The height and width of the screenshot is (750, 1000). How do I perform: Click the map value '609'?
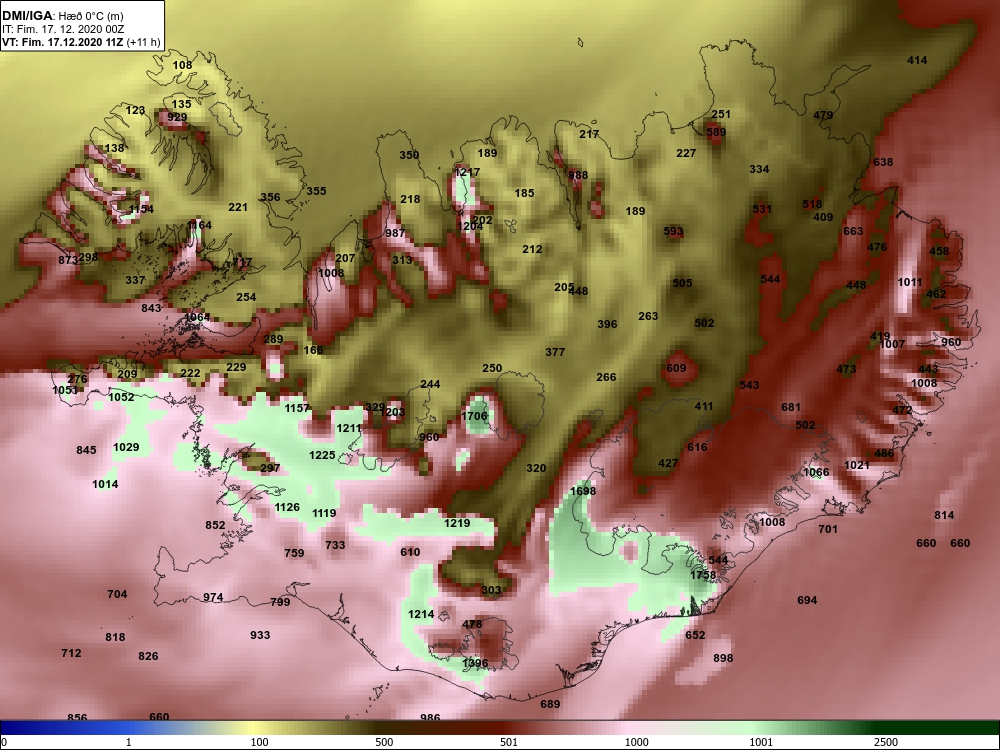pyautogui.click(x=676, y=368)
